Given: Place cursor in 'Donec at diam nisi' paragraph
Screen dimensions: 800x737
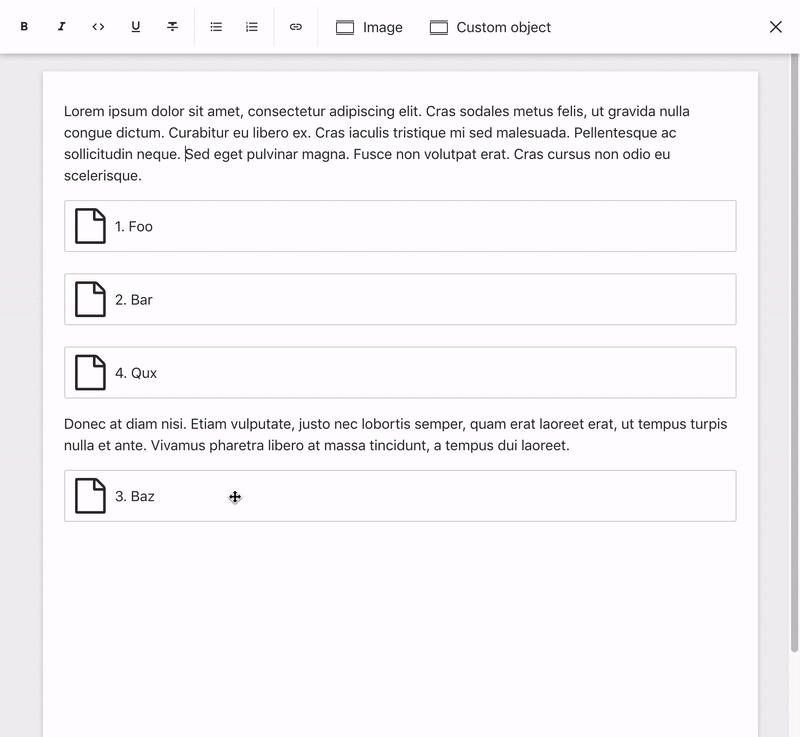Looking at the screenshot, I should click(395, 435).
